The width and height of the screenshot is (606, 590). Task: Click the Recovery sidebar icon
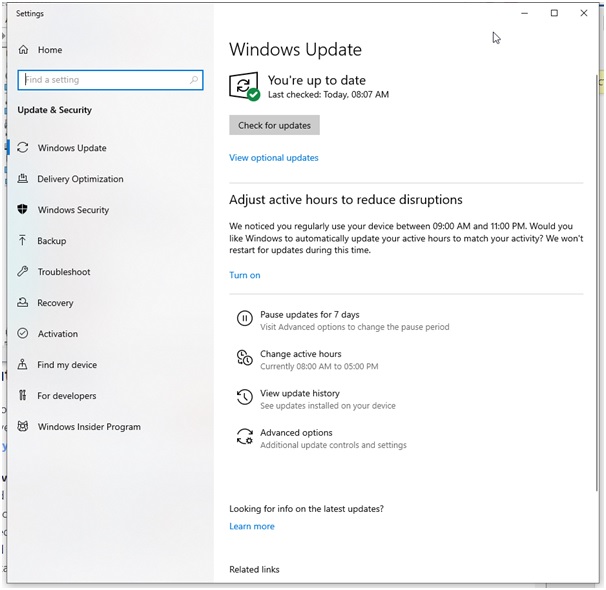coord(23,303)
